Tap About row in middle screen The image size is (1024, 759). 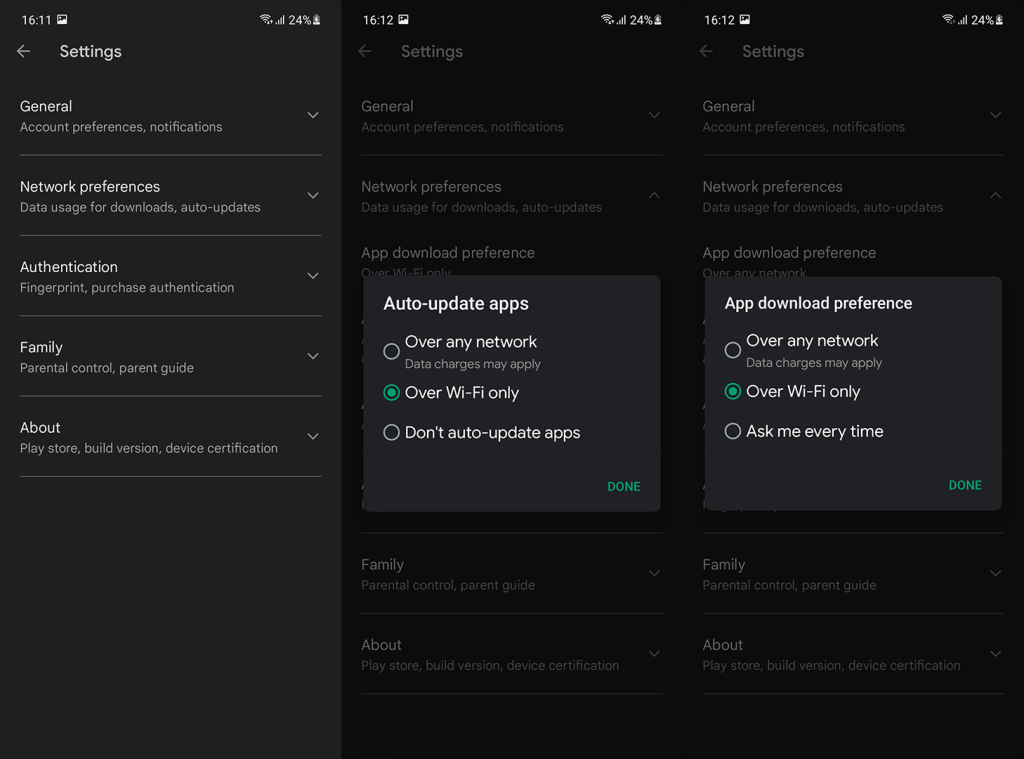pyautogui.click(x=512, y=655)
